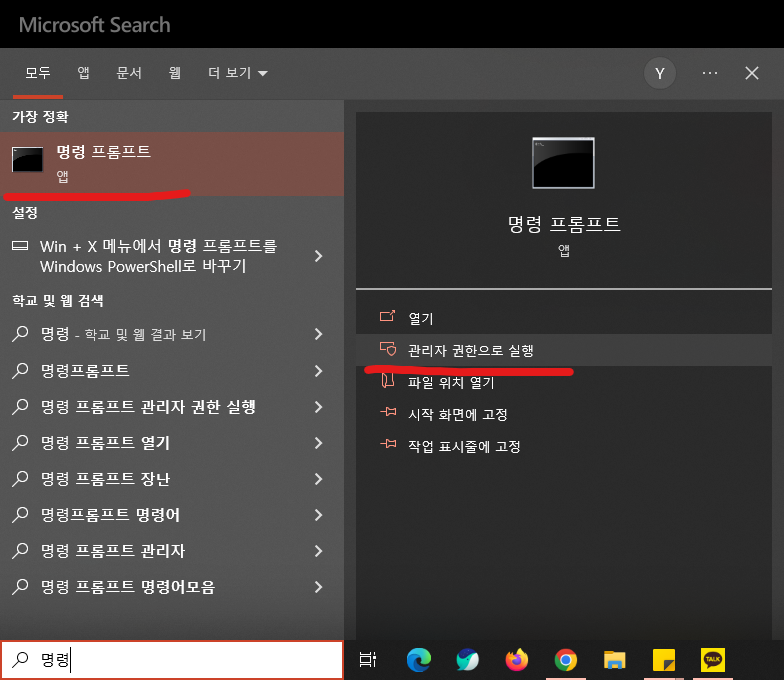Click search icon beside 명령 프롬프트 명령어모음

coord(20,586)
